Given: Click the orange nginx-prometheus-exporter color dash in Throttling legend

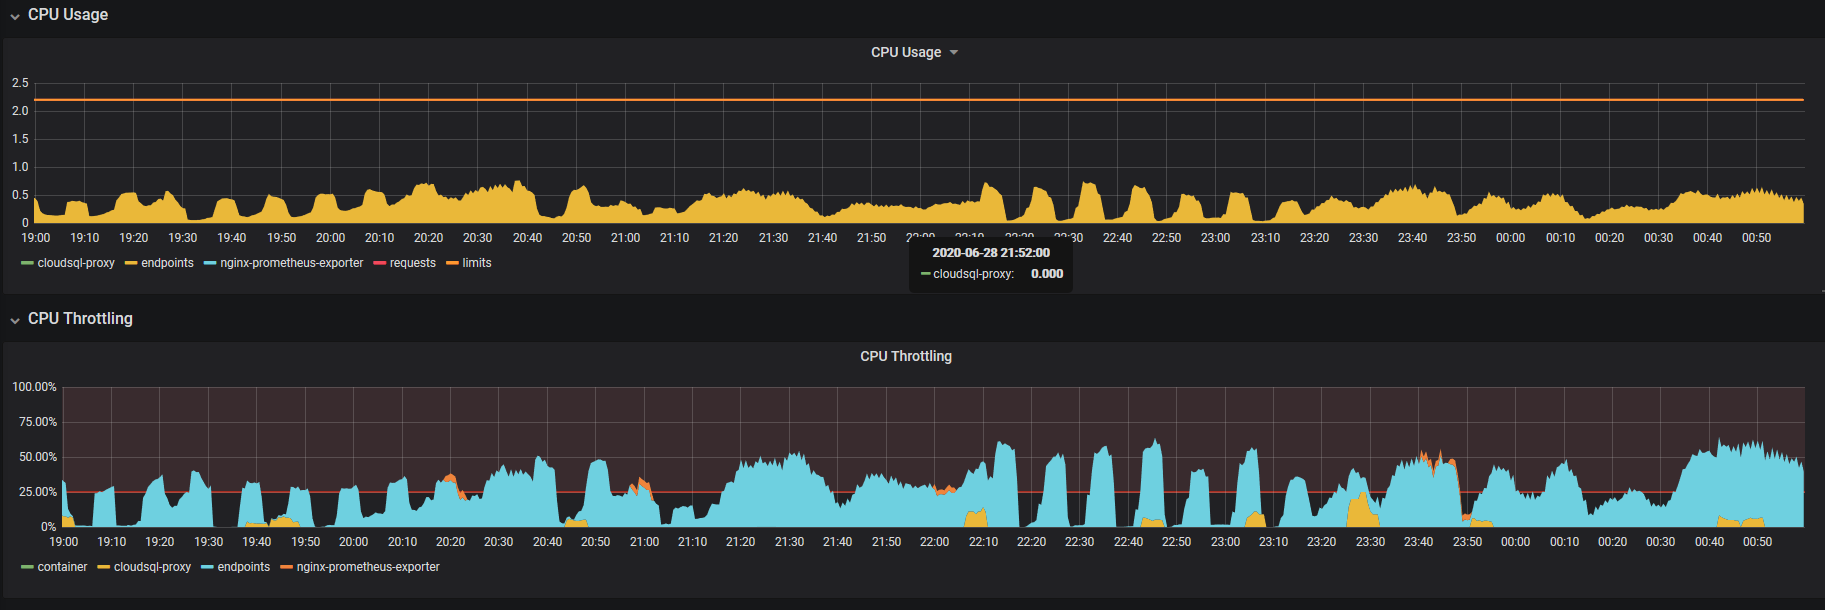Looking at the screenshot, I should click(286, 568).
